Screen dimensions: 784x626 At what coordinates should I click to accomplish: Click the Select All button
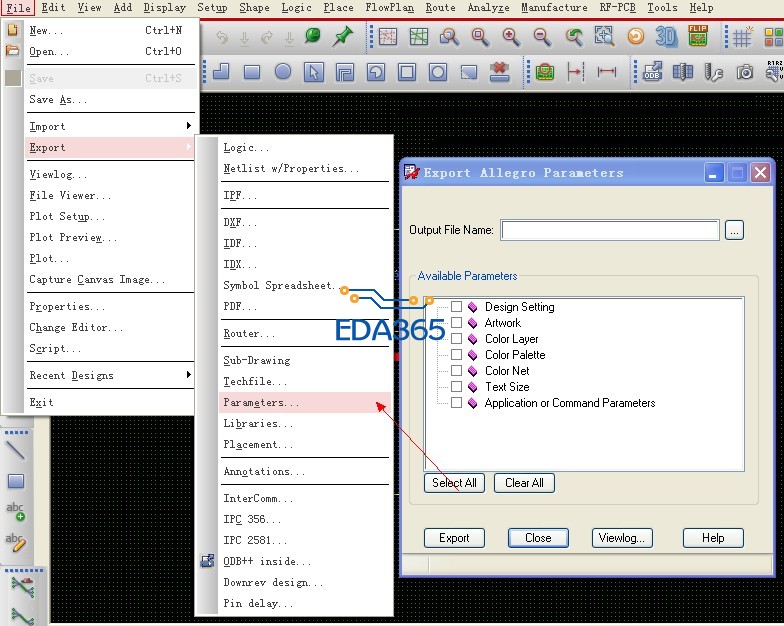point(454,483)
